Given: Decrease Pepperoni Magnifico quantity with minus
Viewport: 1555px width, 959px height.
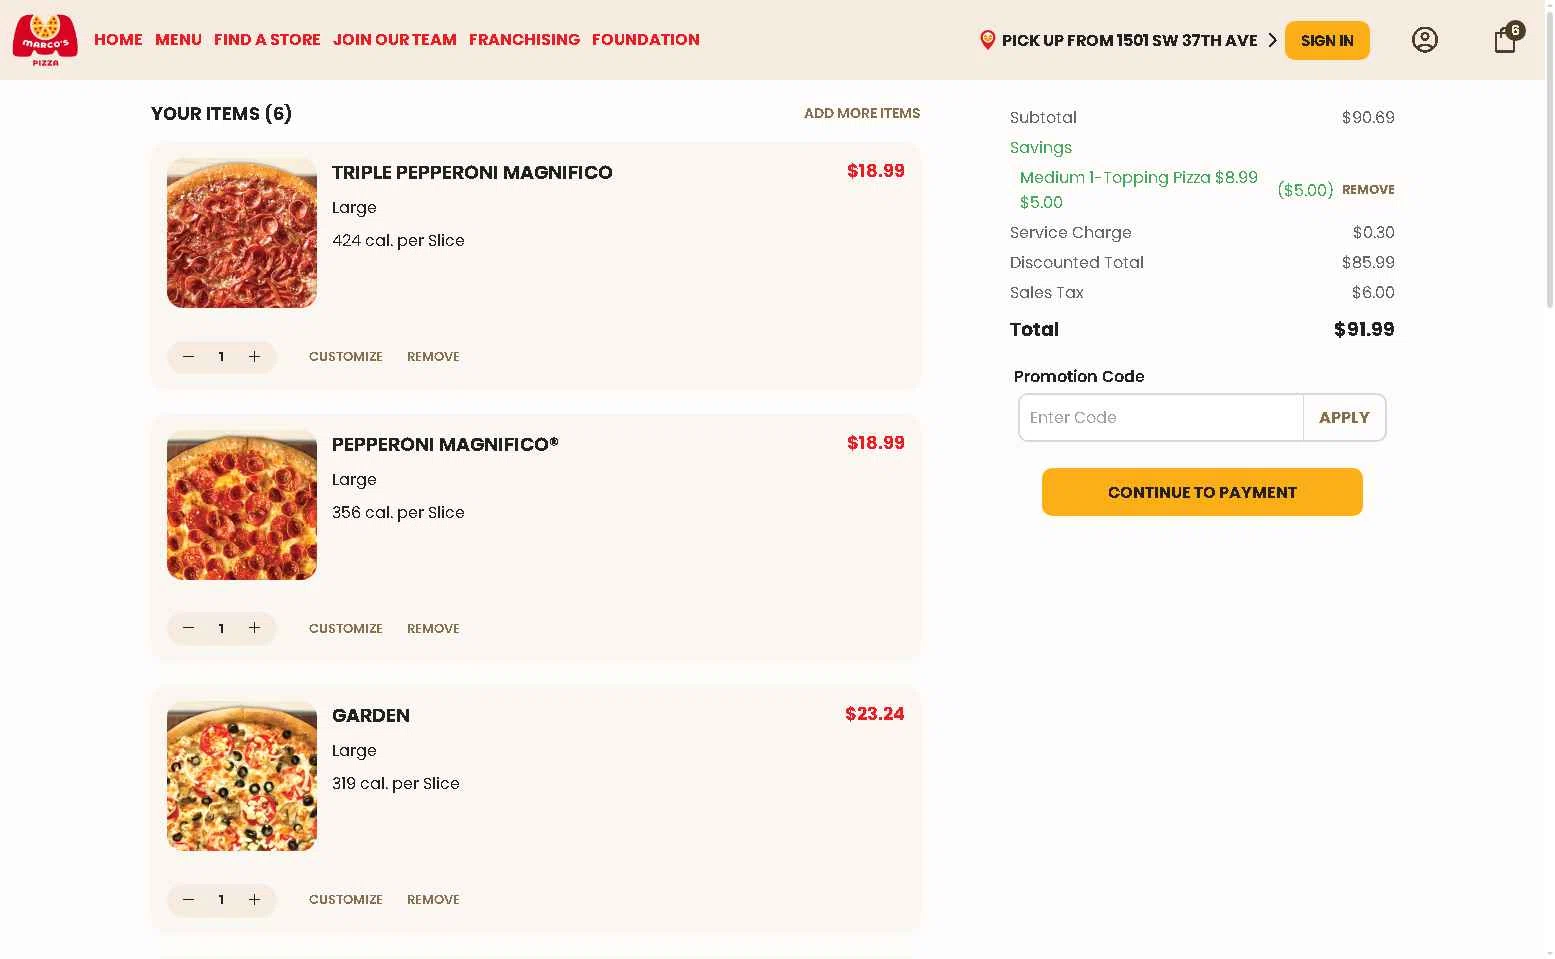Looking at the screenshot, I should coord(188,628).
